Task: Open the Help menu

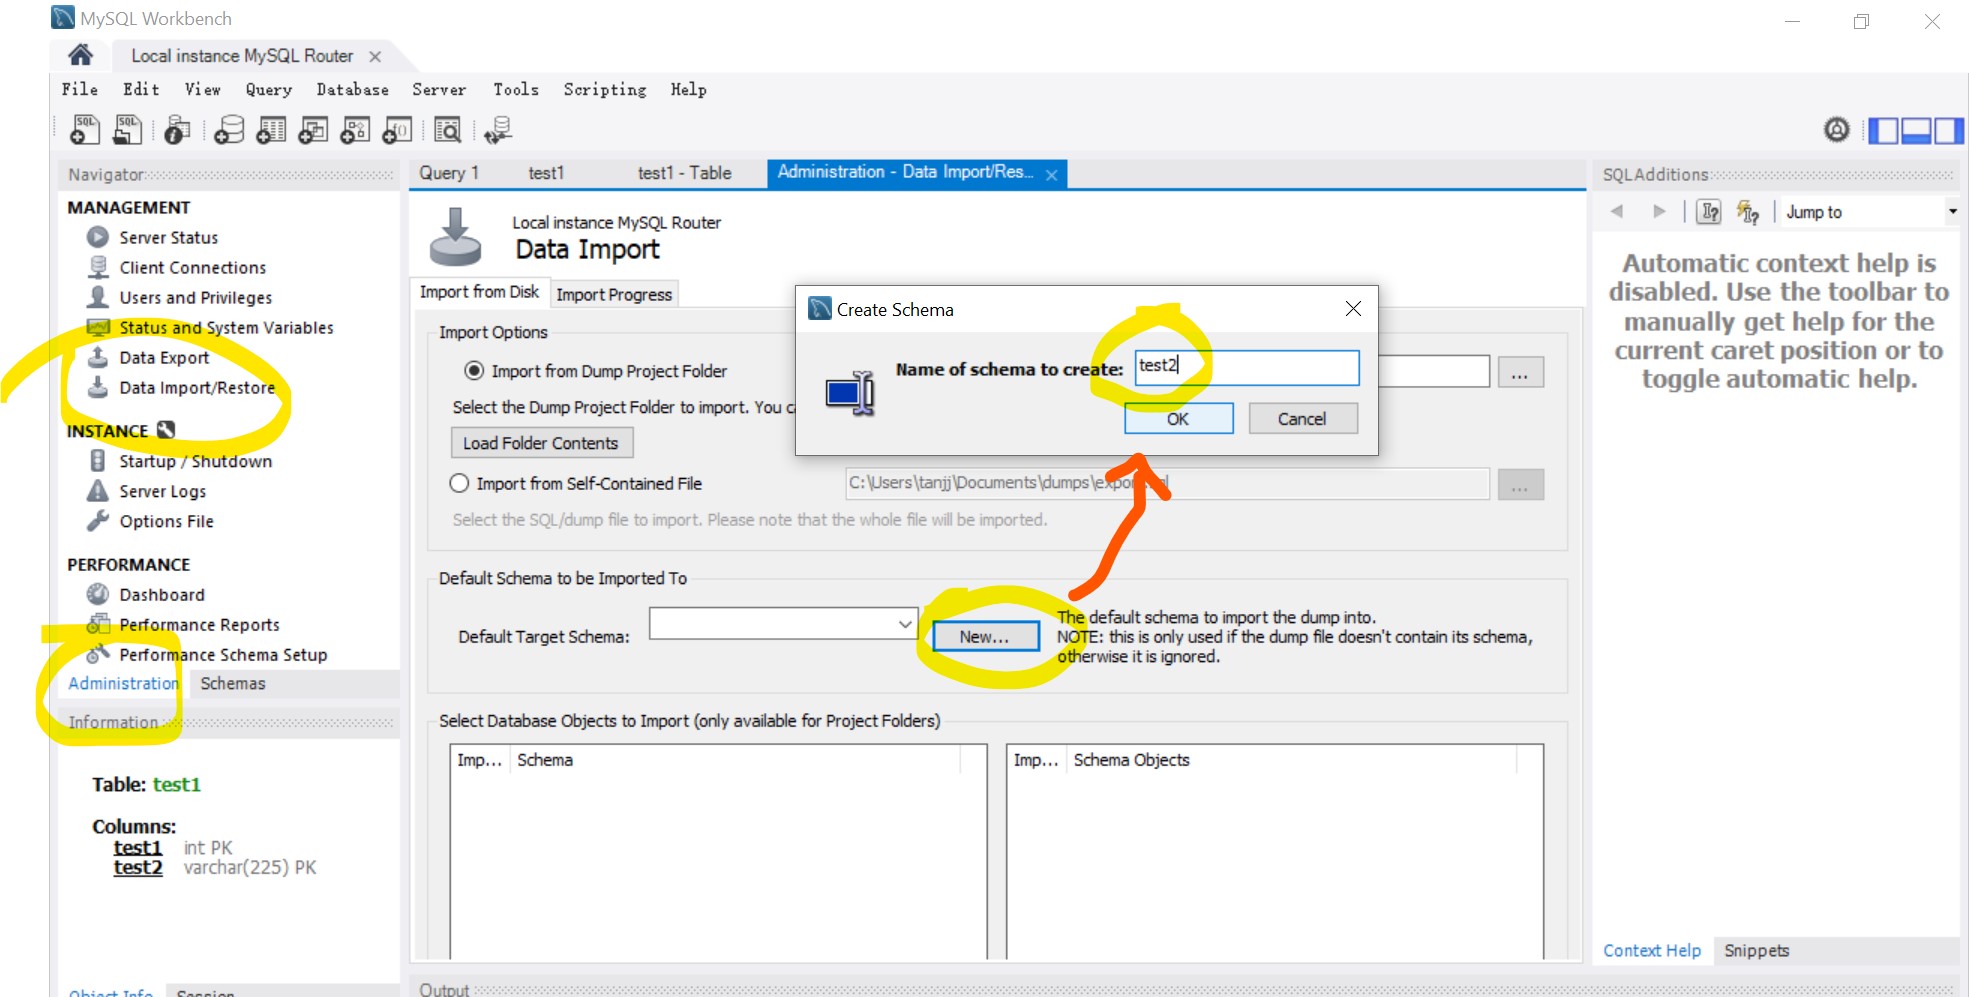Action: (x=688, y=89)
